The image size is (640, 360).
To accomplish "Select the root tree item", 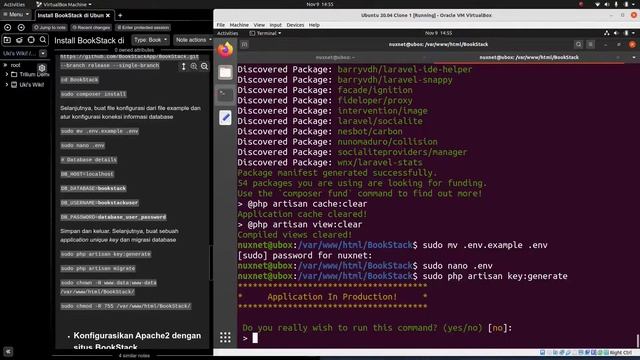I will point(16,65).
